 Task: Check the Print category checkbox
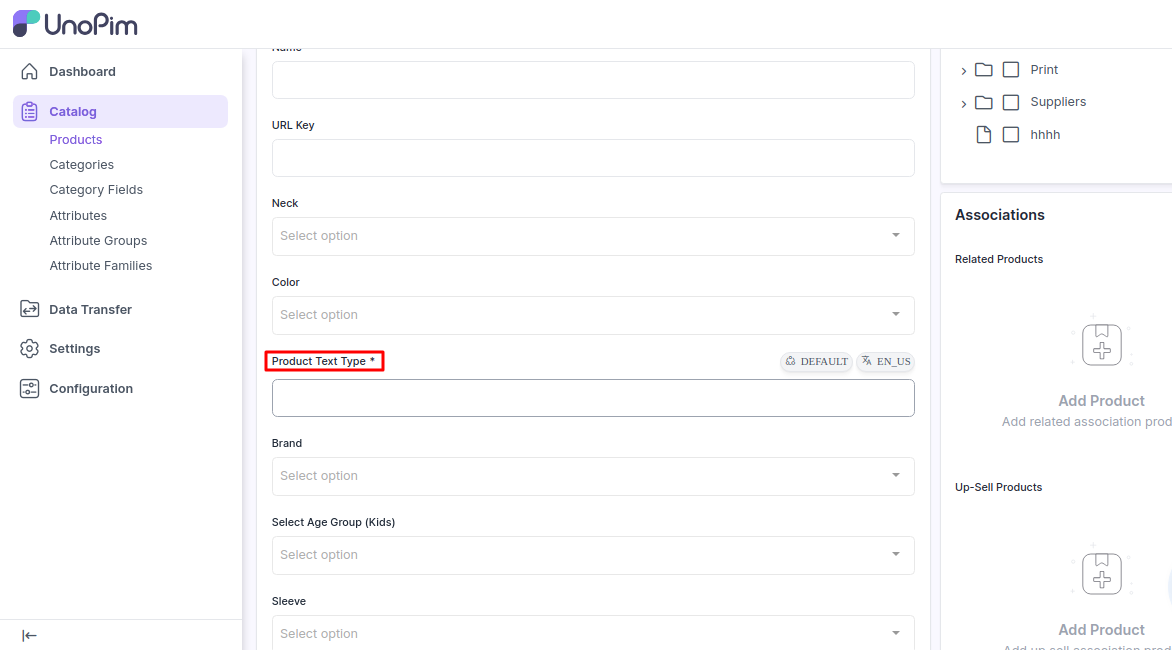tap(1011, 70)
